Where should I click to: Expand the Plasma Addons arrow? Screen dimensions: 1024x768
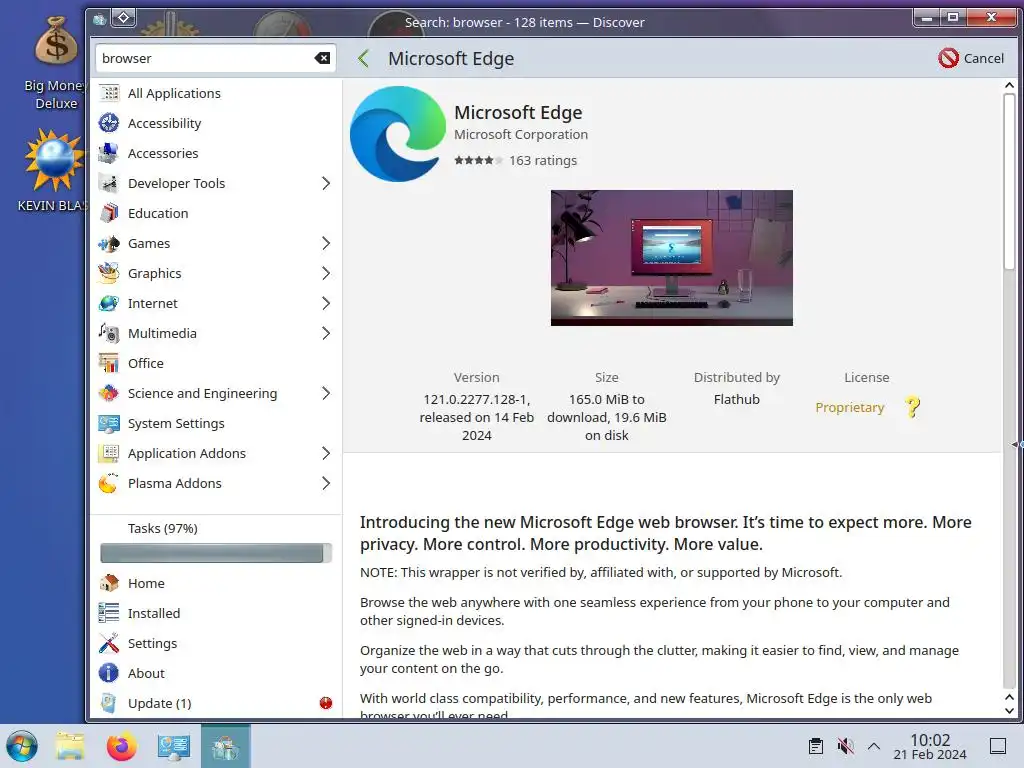click(326, 484)
